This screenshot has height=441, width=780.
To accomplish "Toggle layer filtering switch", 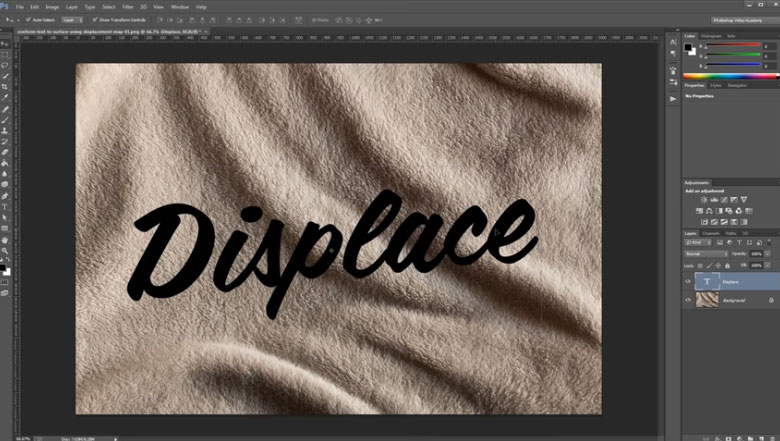I will point(769,243).
